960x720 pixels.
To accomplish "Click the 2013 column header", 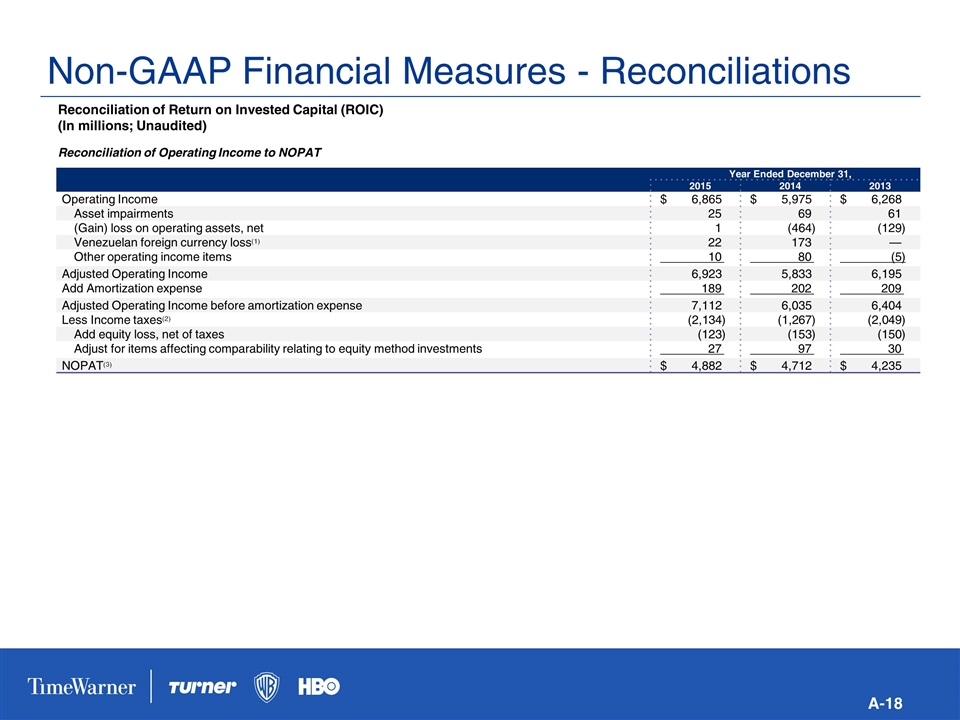I will coord(878,187).
